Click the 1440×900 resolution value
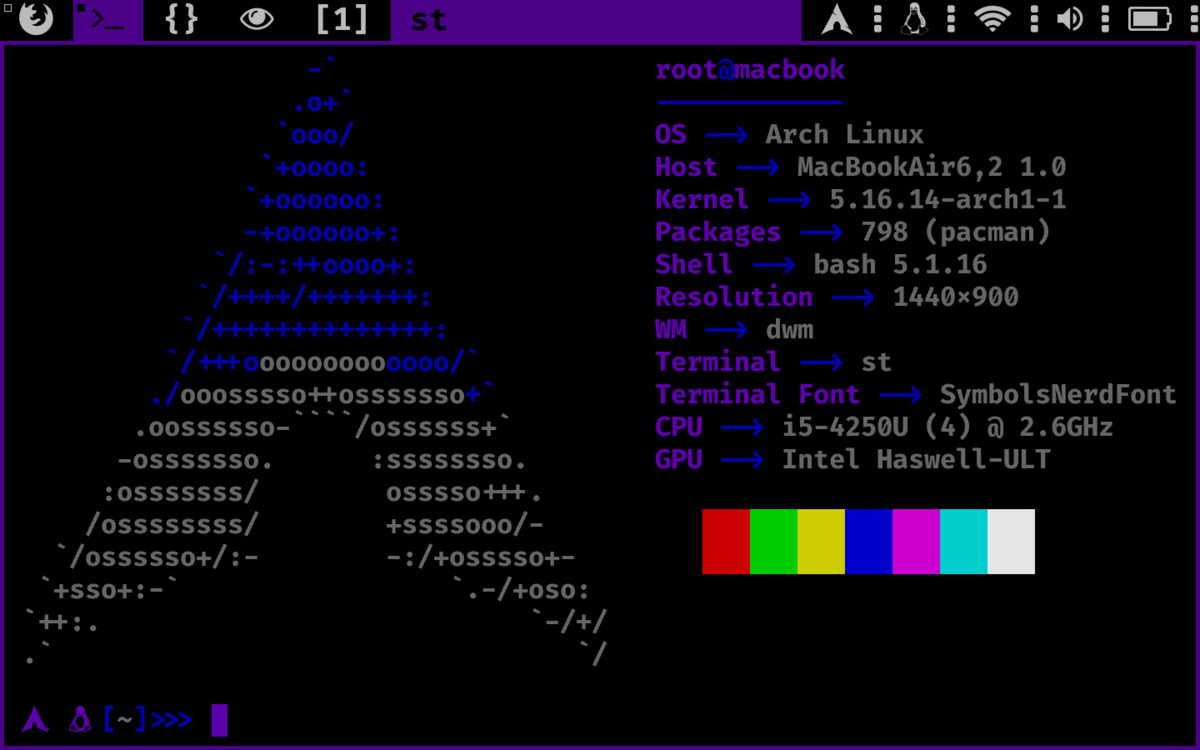 [956, 297]
